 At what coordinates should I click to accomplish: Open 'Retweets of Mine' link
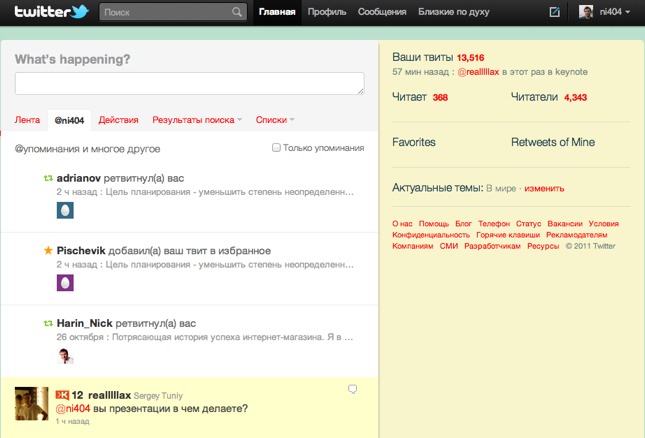click(553, 142)
